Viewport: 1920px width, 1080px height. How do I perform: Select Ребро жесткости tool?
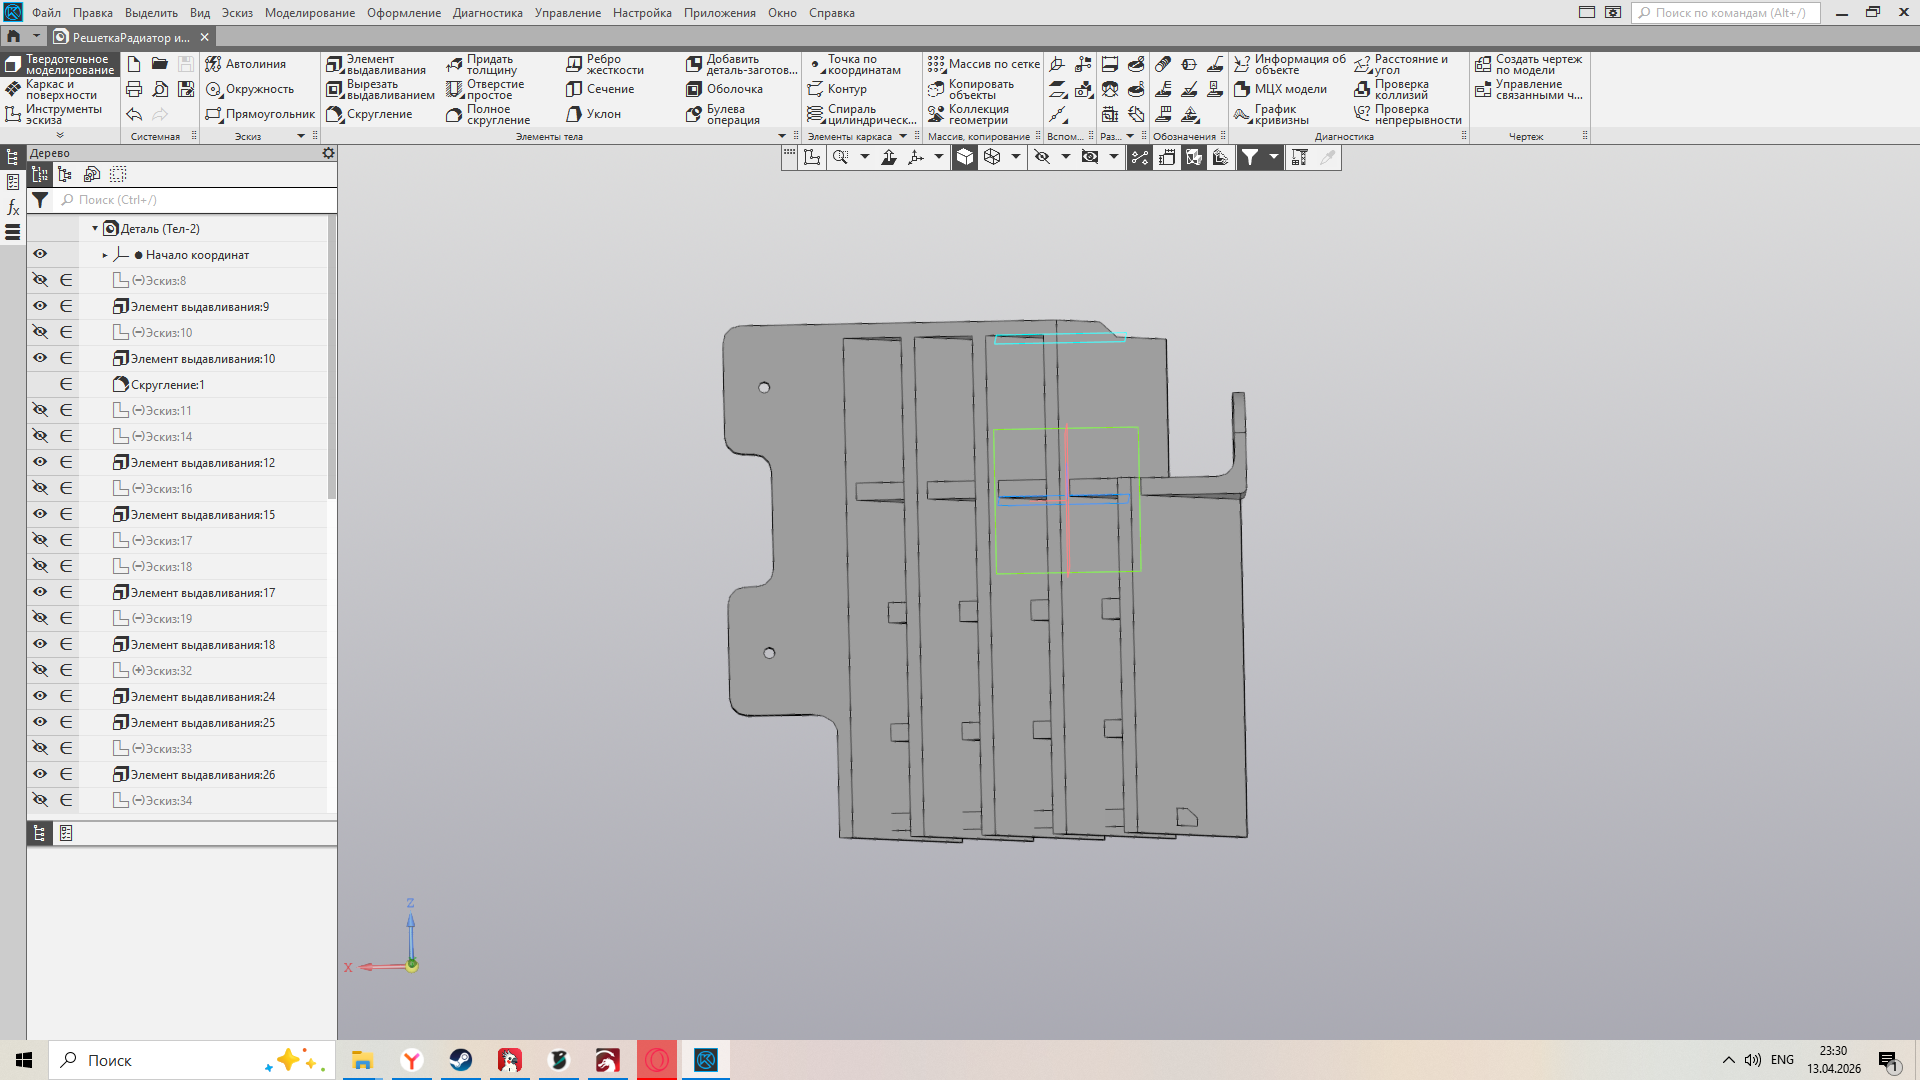pyautogui.click(x=606, y=64)
